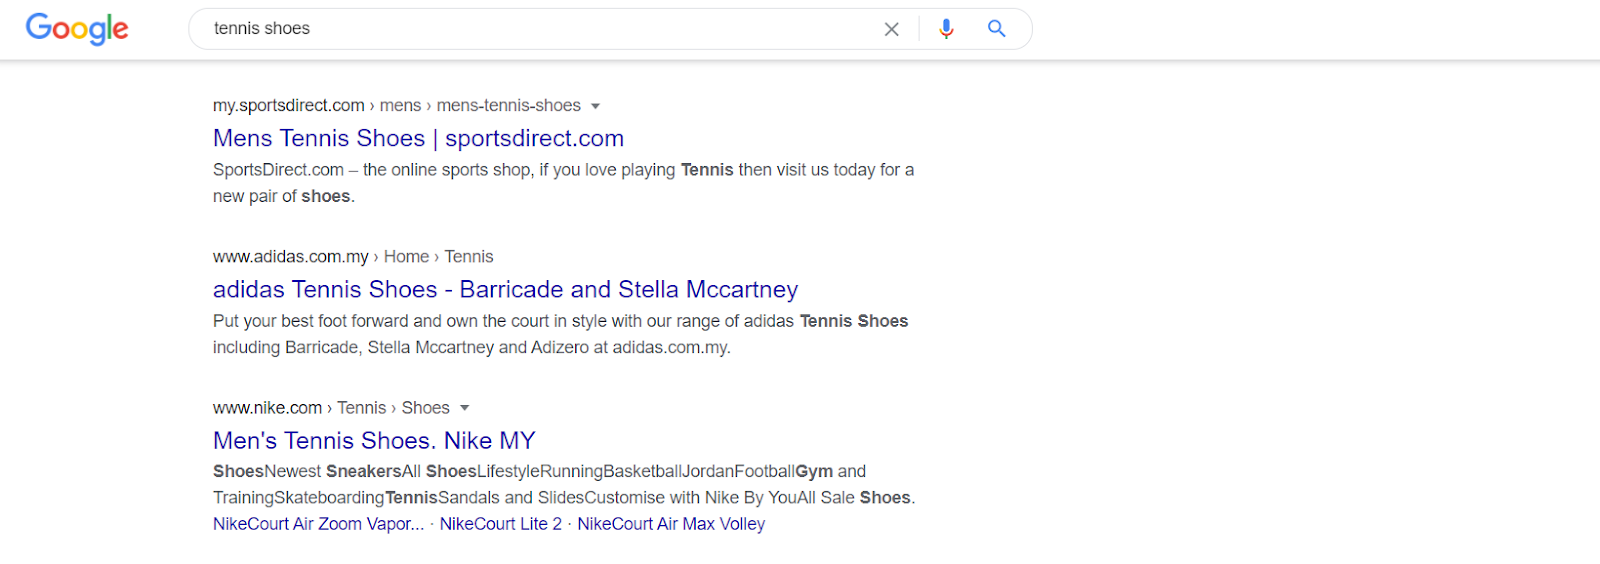Expand the sportsdirect.com result dropdown arrow
The height and width of the screenshot is (564, 1600).
[596, 106]
